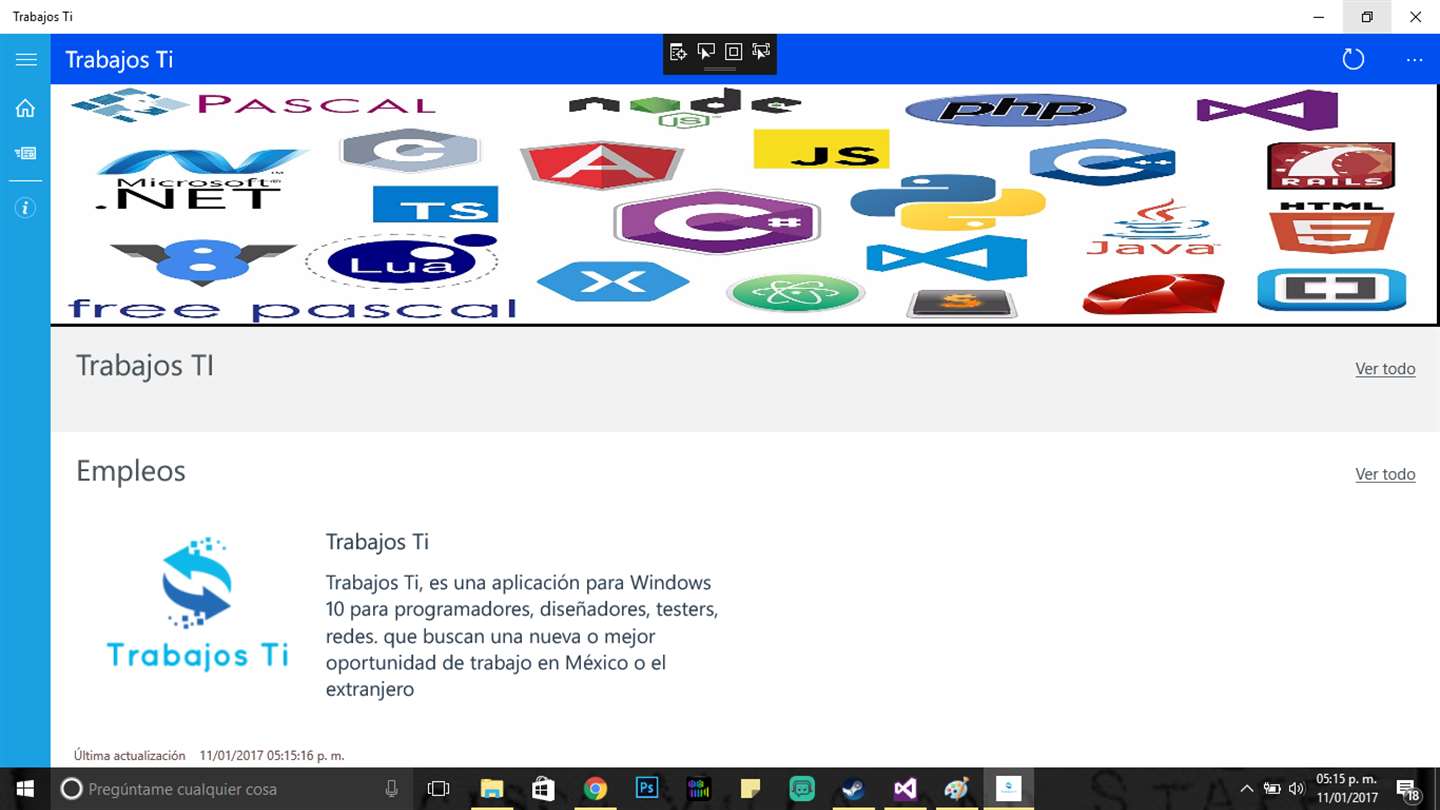
Task: Enable element selection debug tool
Action: pos(706,52)
